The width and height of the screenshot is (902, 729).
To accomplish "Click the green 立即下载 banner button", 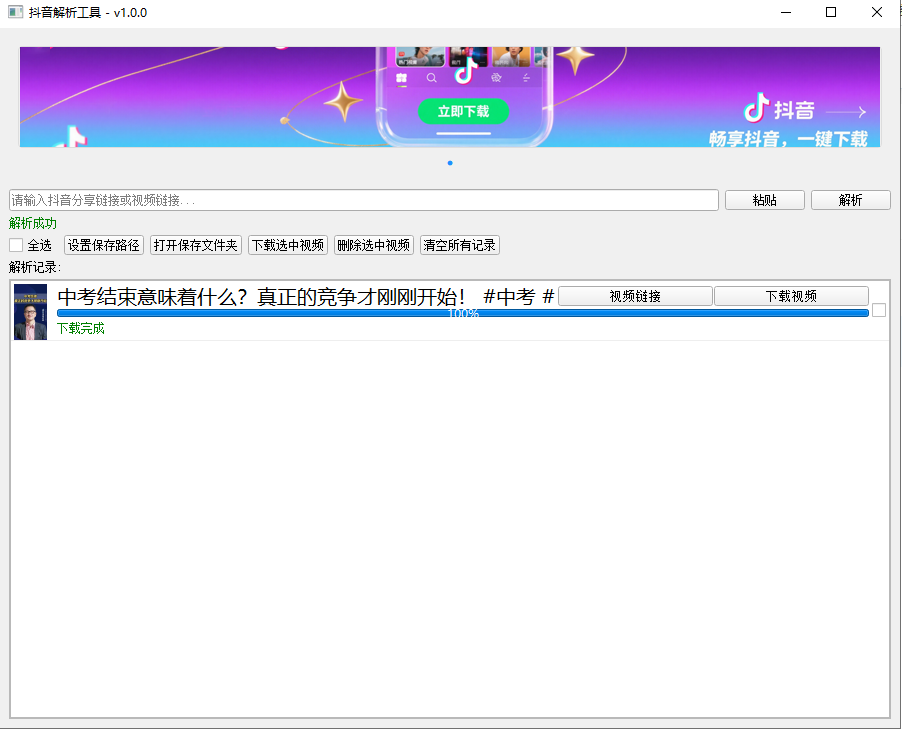I will (463, 111).
